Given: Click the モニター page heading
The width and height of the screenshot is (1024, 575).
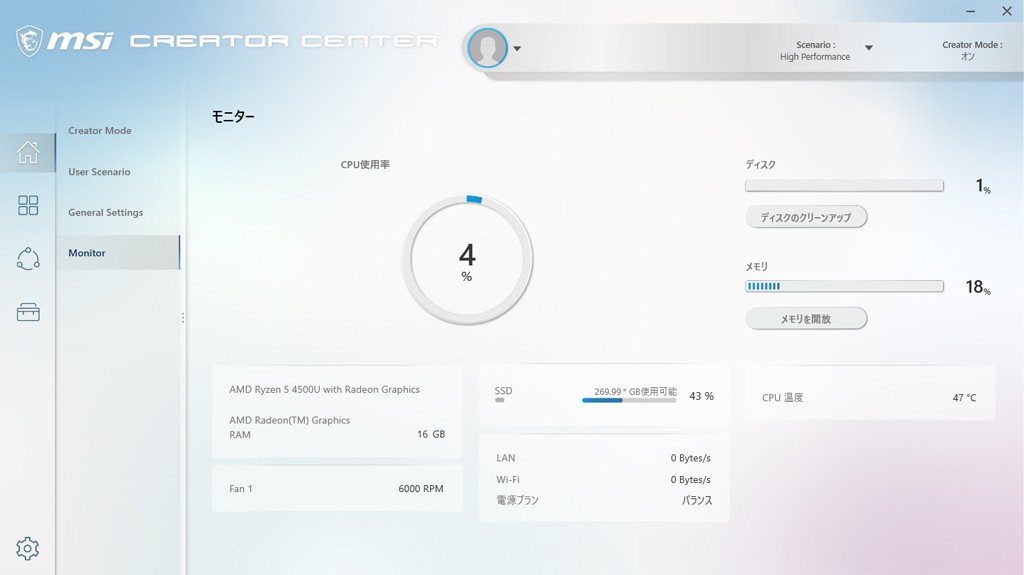Looking at the screenshot, I should coord(232,116).
